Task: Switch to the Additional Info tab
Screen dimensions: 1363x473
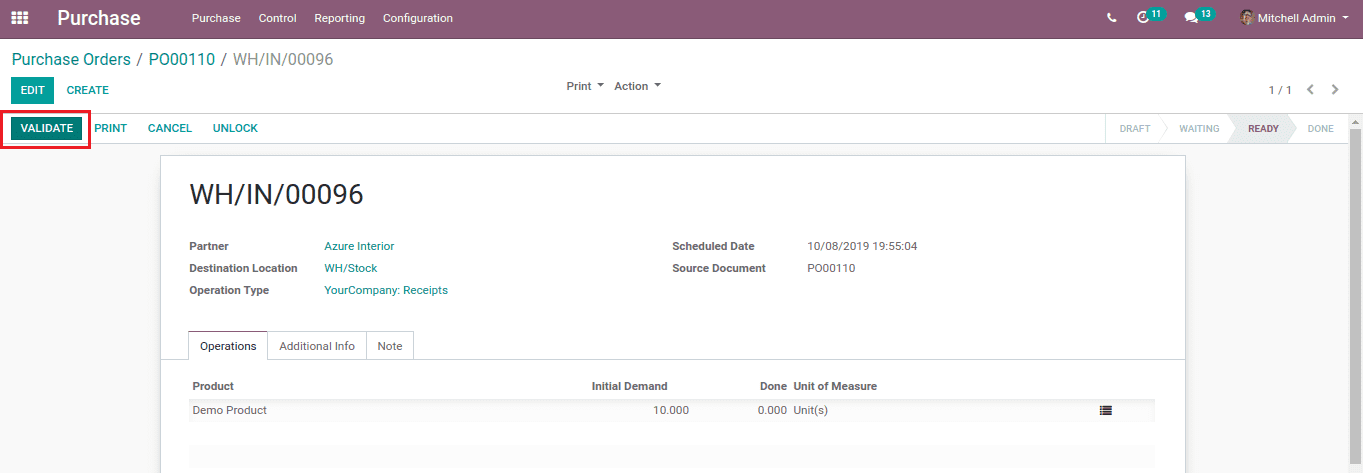Action: pos(317,346)
